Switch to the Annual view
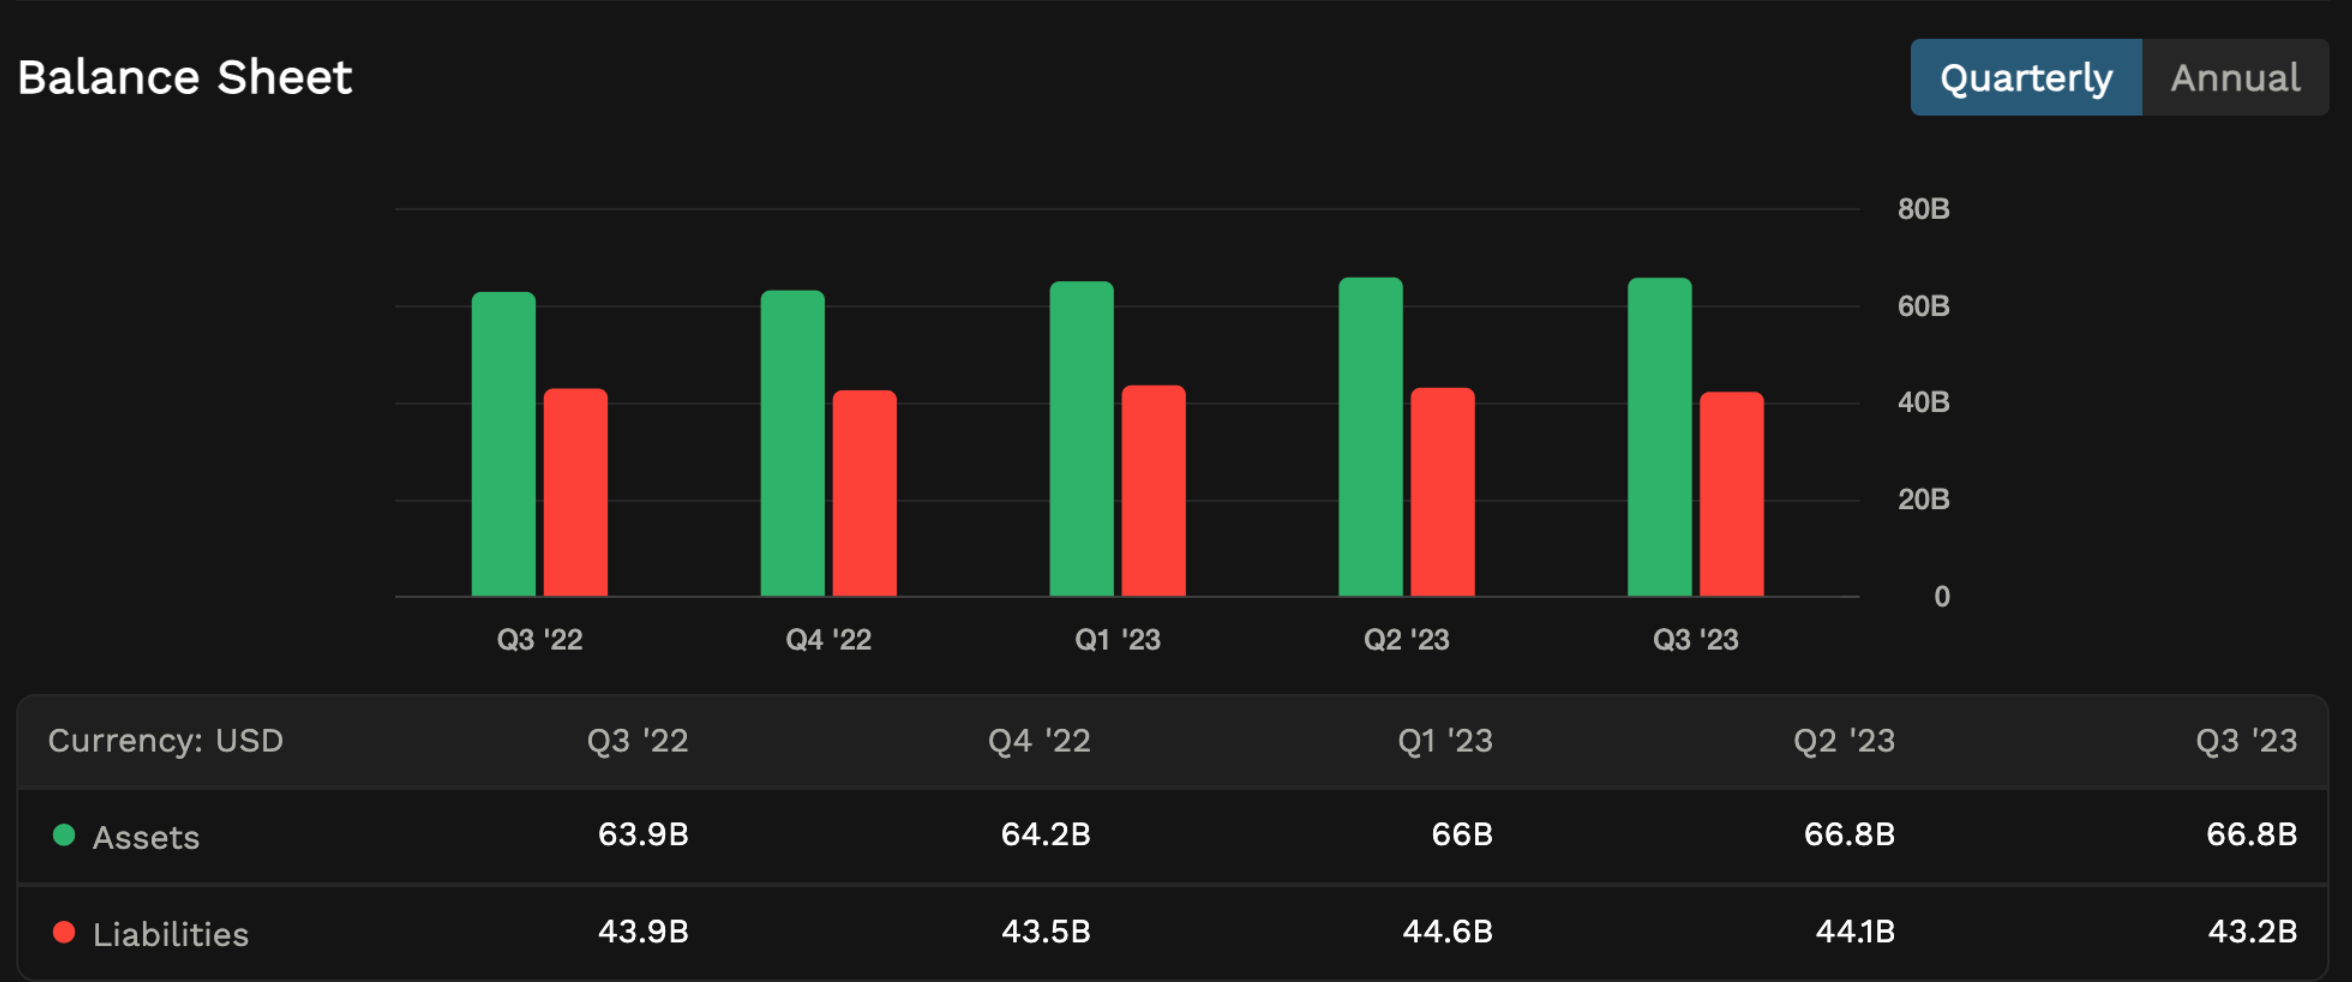2352x982 pixels. point(2235,78)
